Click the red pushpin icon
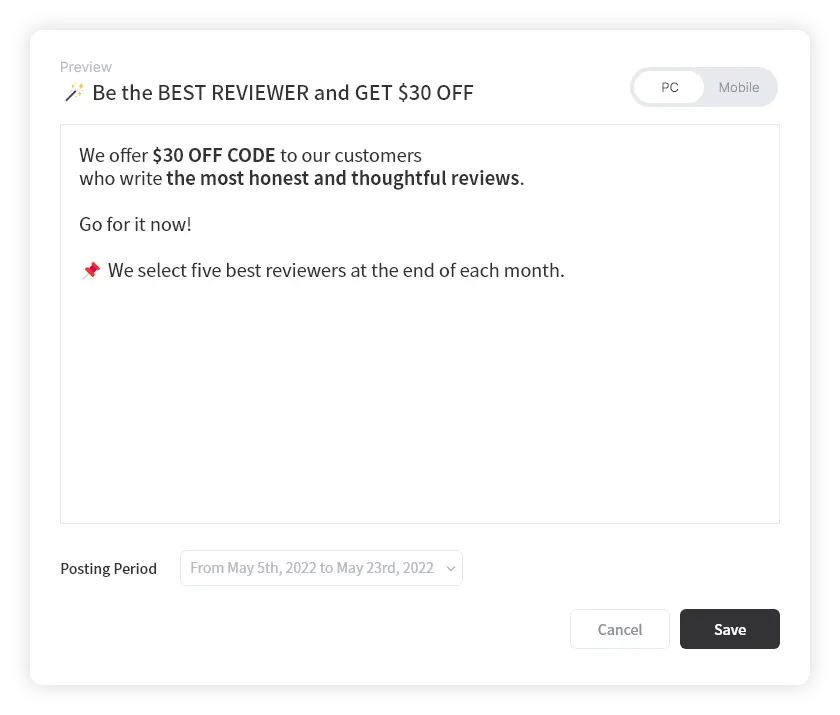 coord(90,270)
